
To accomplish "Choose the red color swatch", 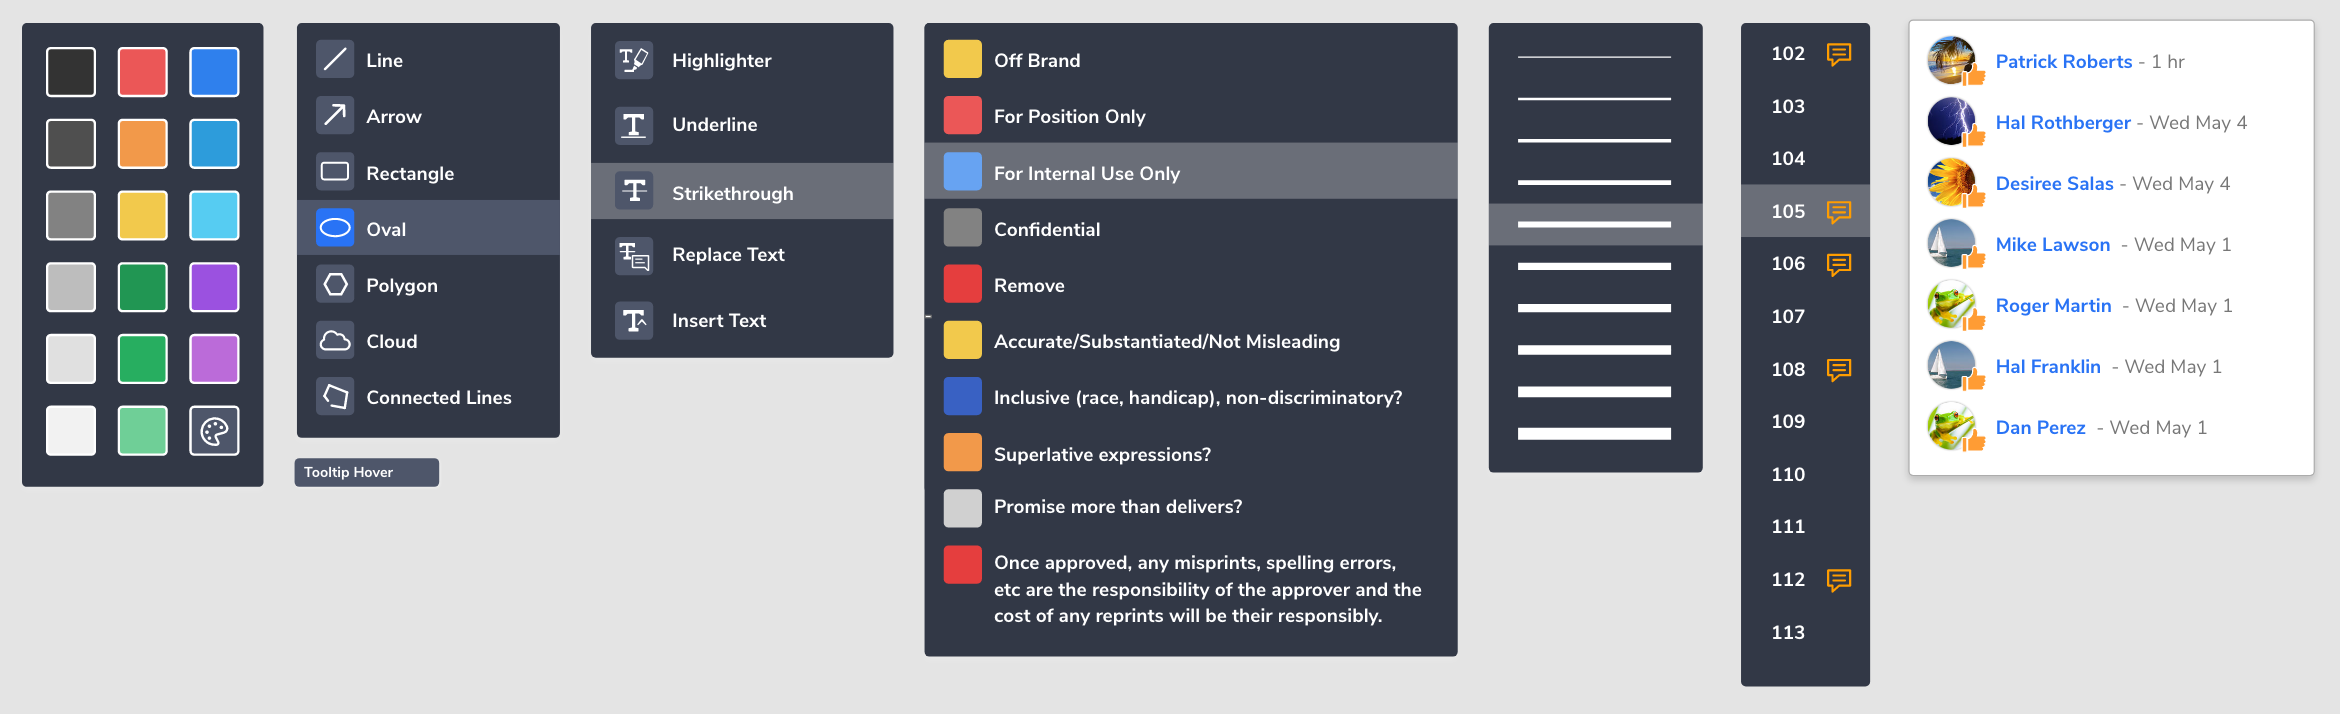I will [x=143, y=72].
